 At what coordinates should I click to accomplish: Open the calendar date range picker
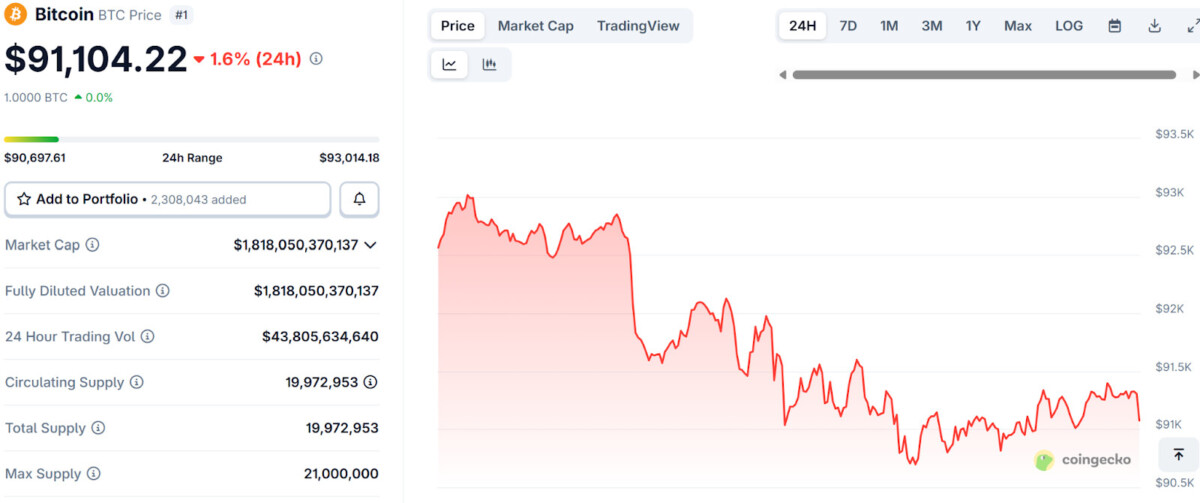(x=1115, y=26)
